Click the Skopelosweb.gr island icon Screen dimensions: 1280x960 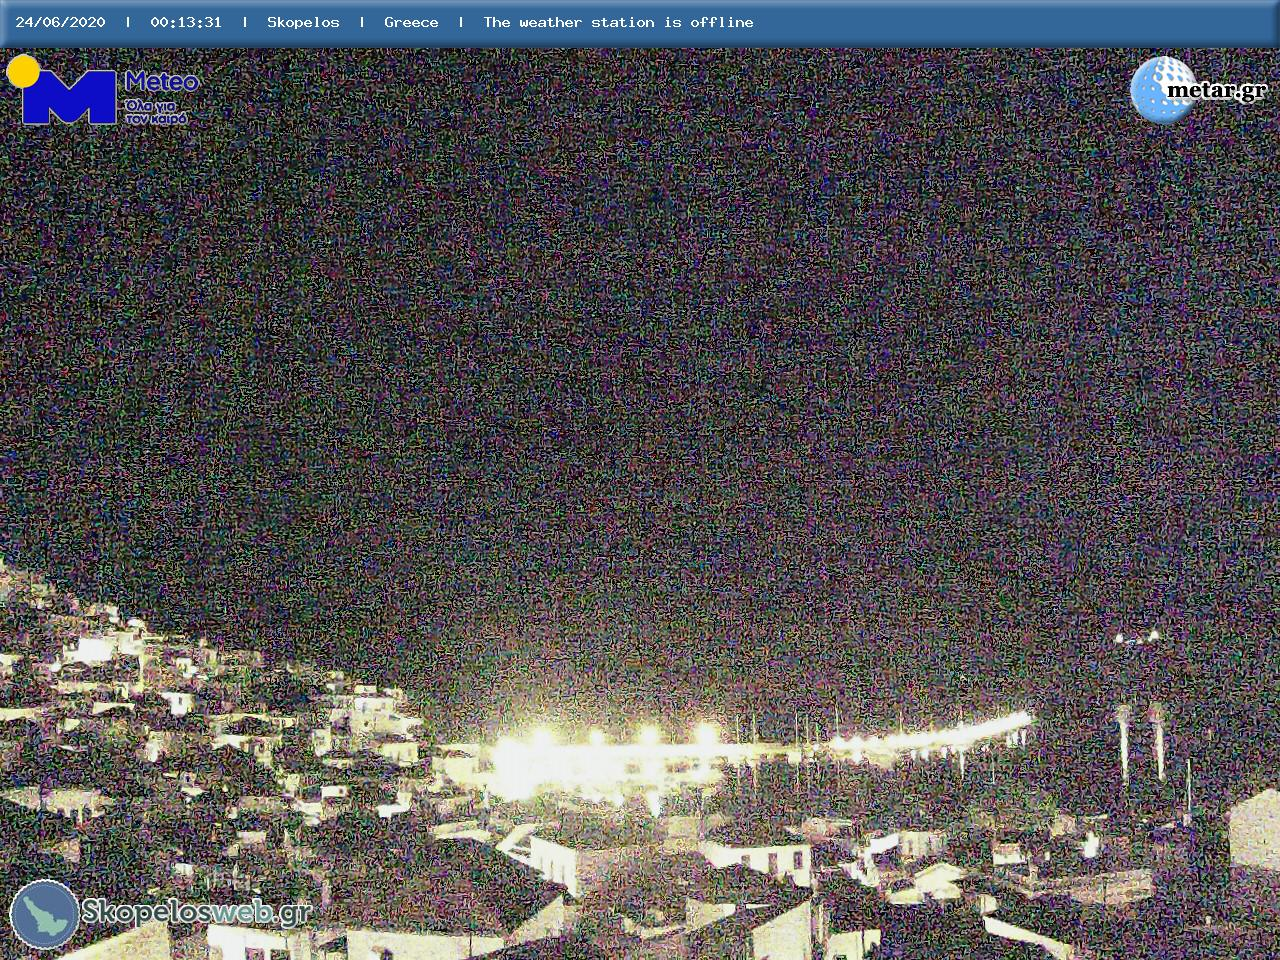pos(44,914)
